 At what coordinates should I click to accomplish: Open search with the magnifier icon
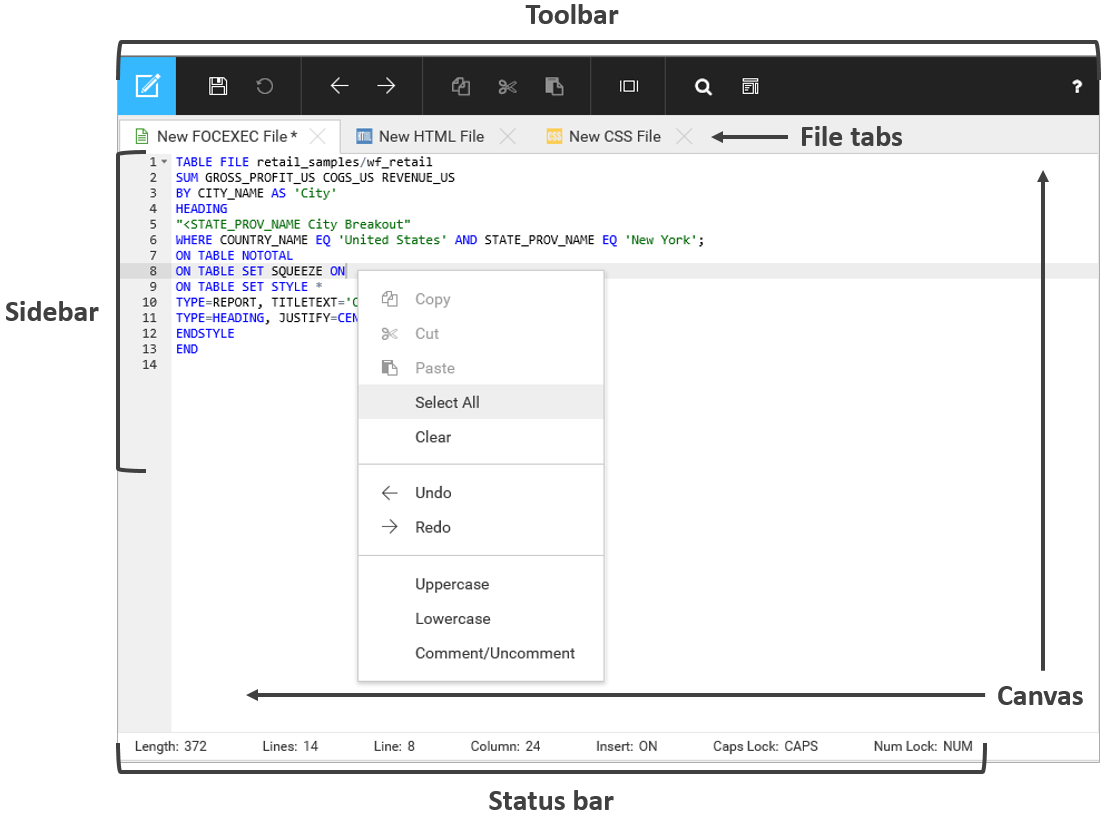pyautogui.click(x=703, y=87)
